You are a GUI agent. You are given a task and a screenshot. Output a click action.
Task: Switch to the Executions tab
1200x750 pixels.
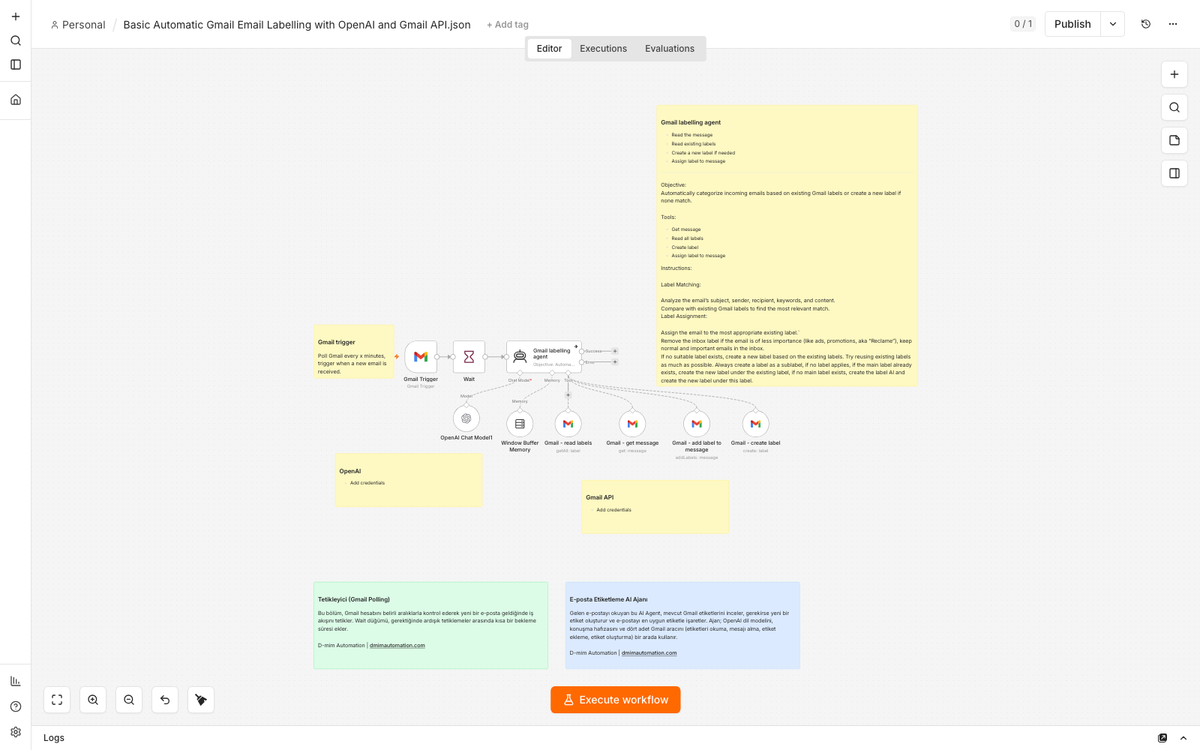click(603, 48)
